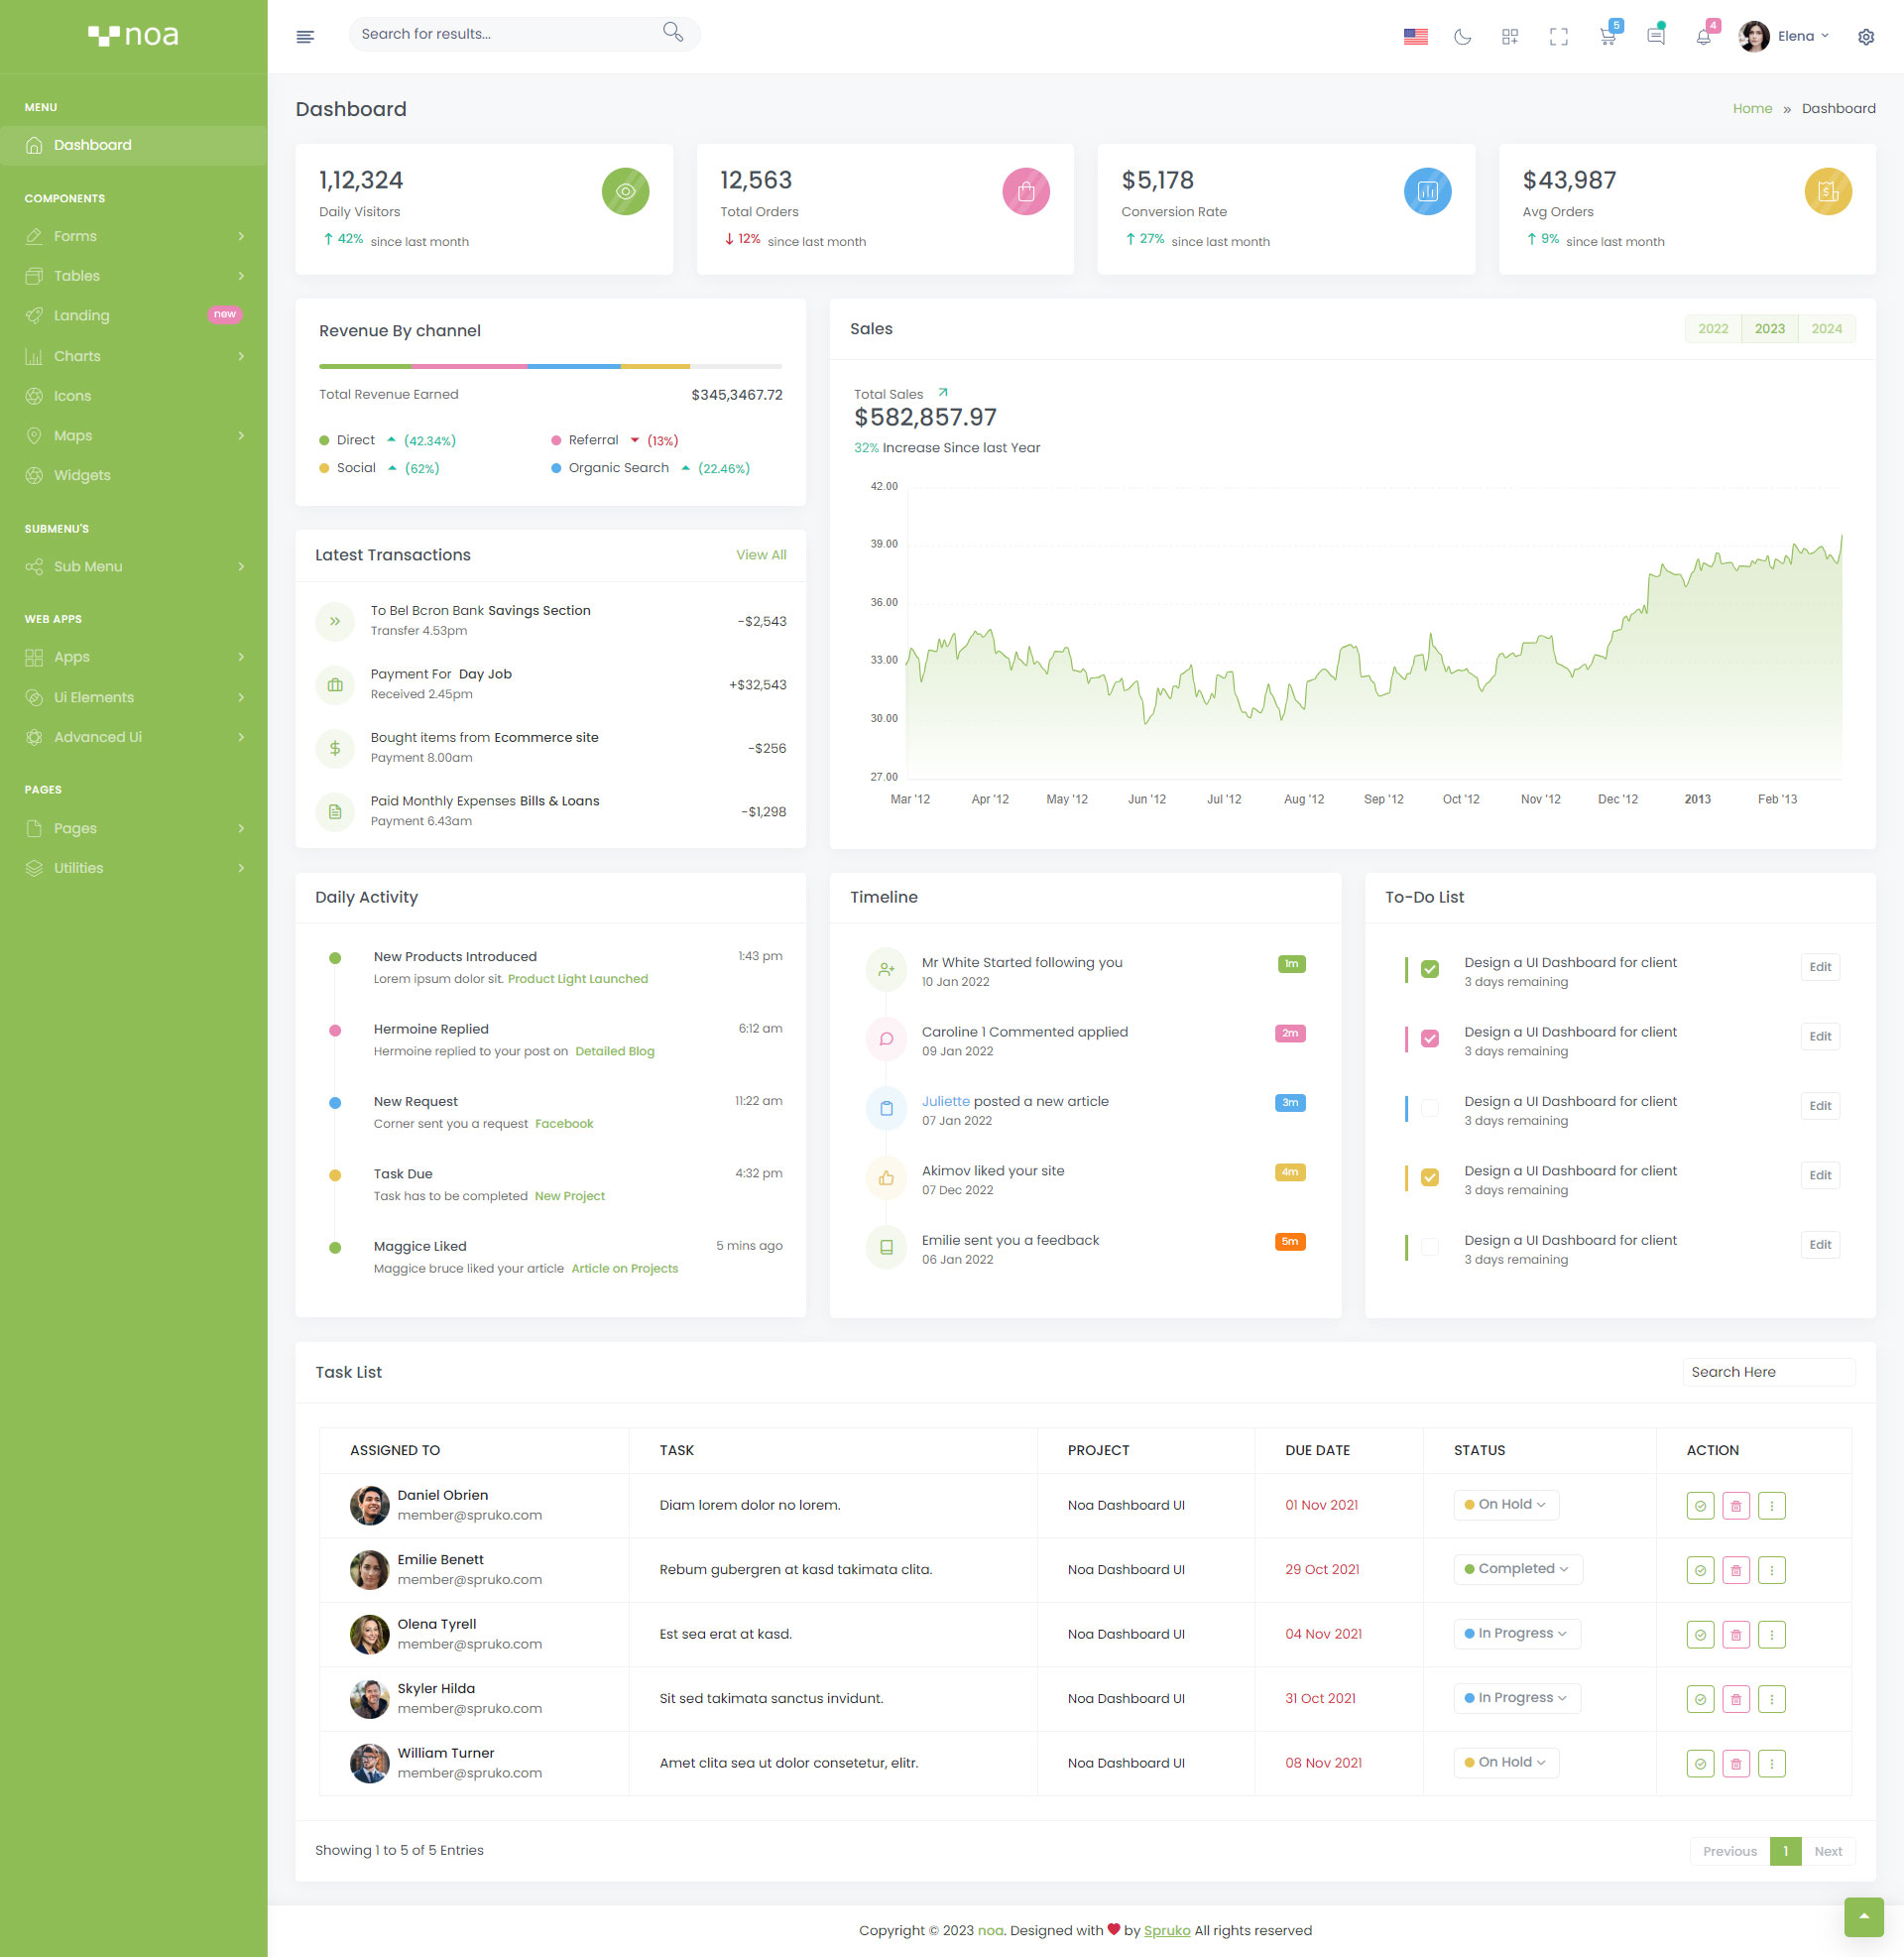Click US flag language icon
This screenshot has width=1904, height=1957.
coord(1415,37)
